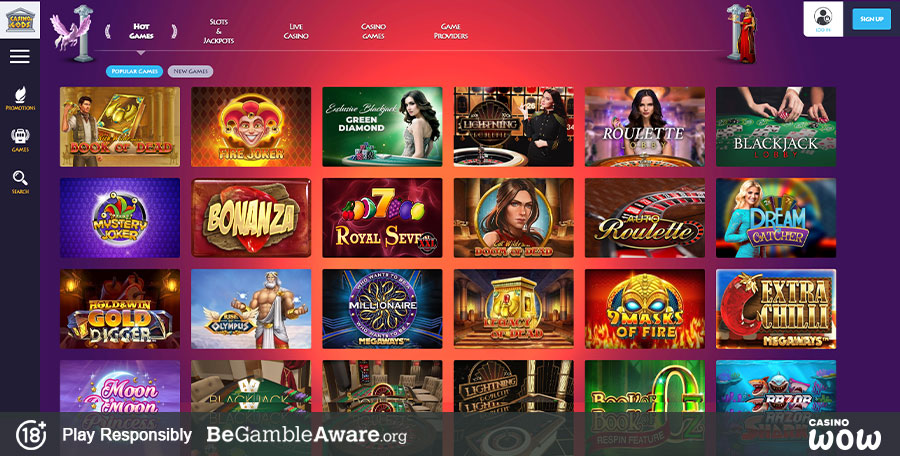Screen dimensions: 900x456
Task: Visit the BeGambleAware.org link
Action: click(307, 435)
